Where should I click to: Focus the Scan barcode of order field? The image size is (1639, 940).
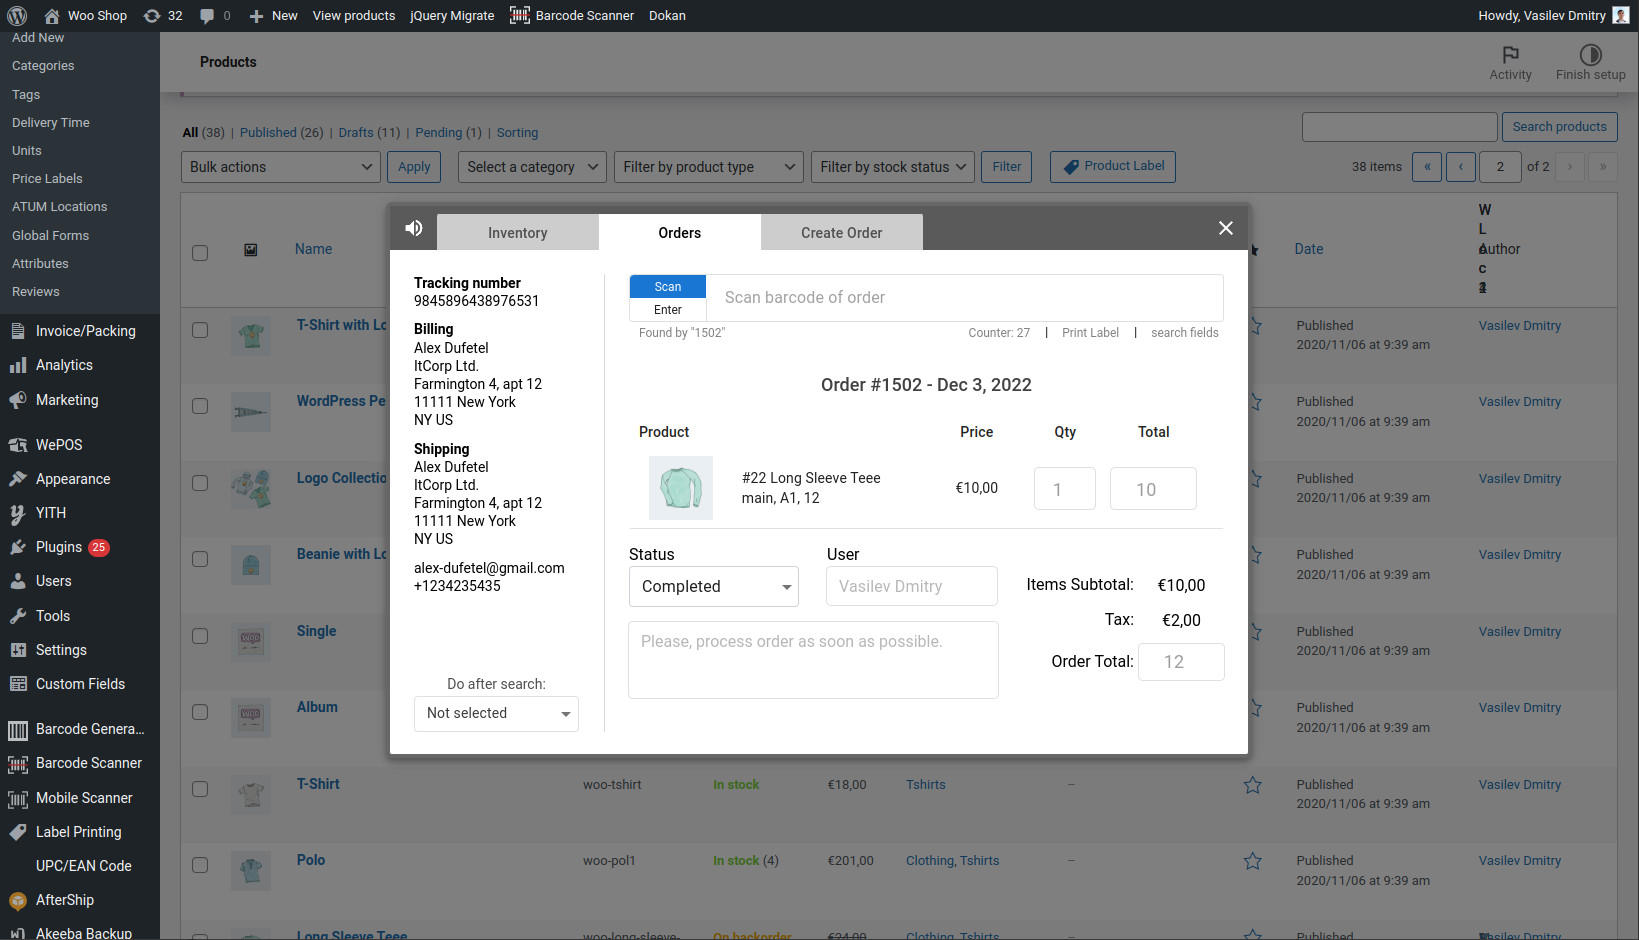coord(965,298)
